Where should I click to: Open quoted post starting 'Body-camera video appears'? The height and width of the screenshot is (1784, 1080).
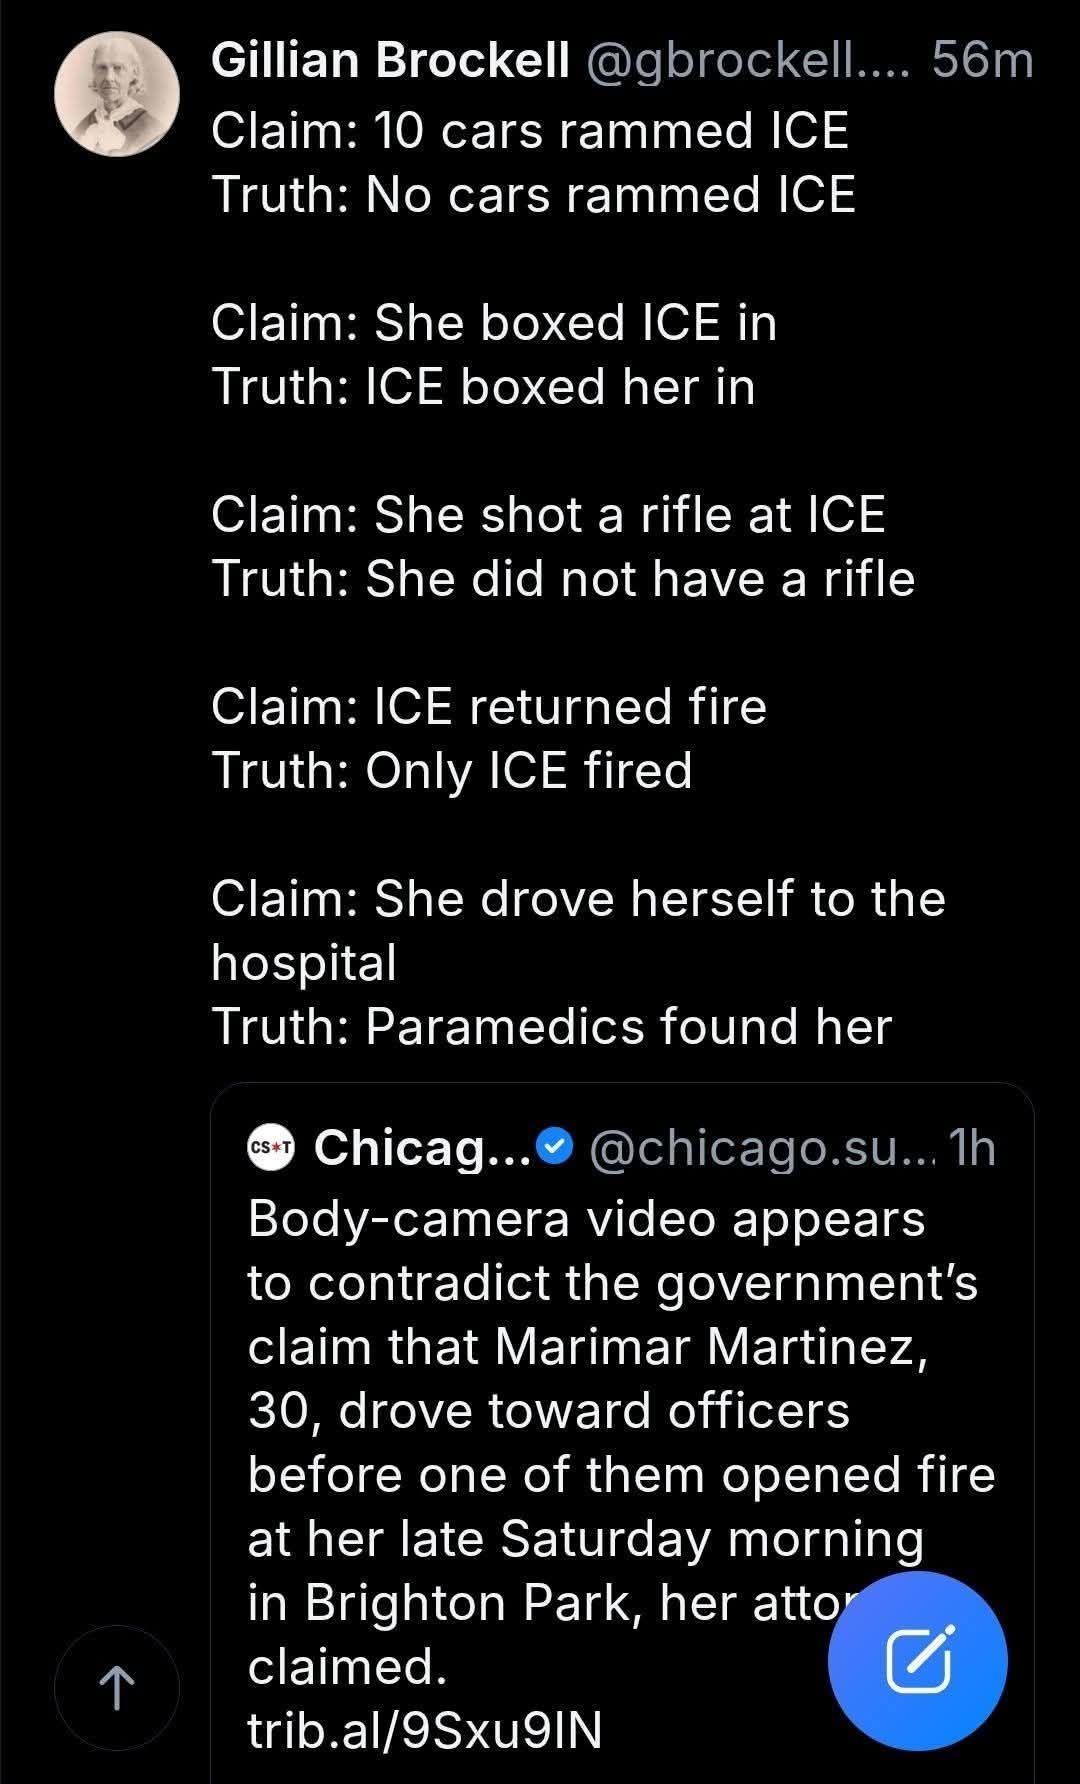pyautogui.click(x=586, y=1219)
